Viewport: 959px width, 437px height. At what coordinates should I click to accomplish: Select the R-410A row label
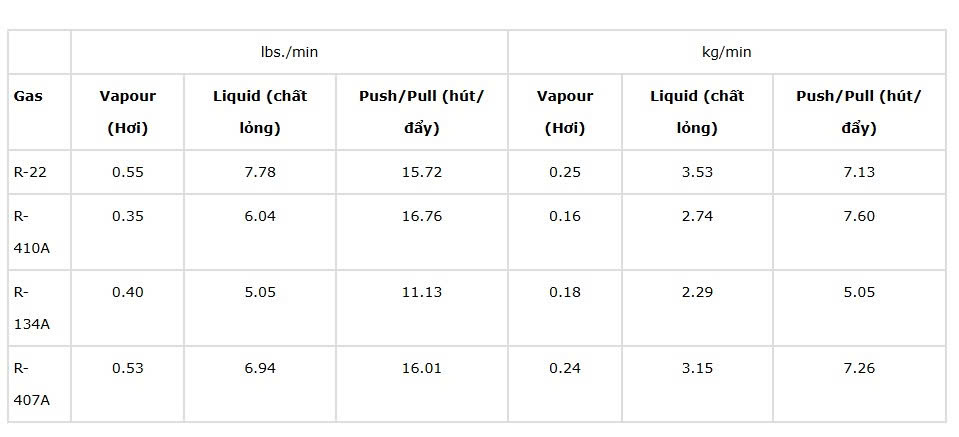click(30, 231)
